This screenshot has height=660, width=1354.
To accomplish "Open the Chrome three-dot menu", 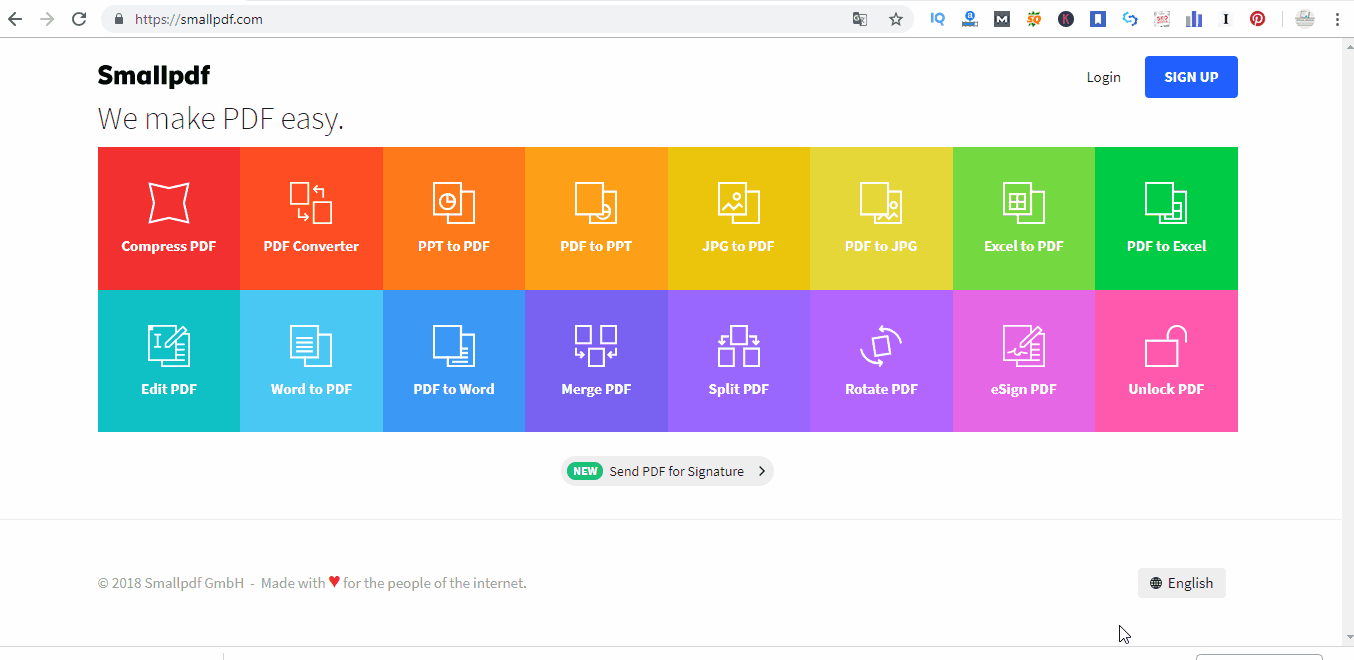I will pos(1337,19).
